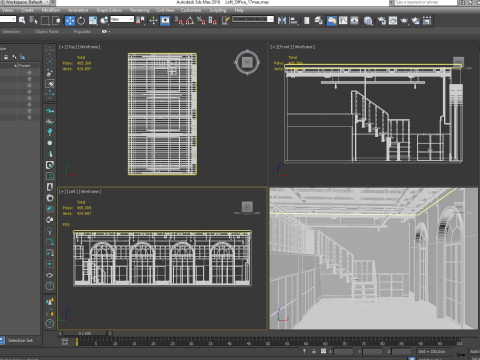Activate Select and Scale tool
This screenshot has height=360, width=480.
[x=93, y=21]
